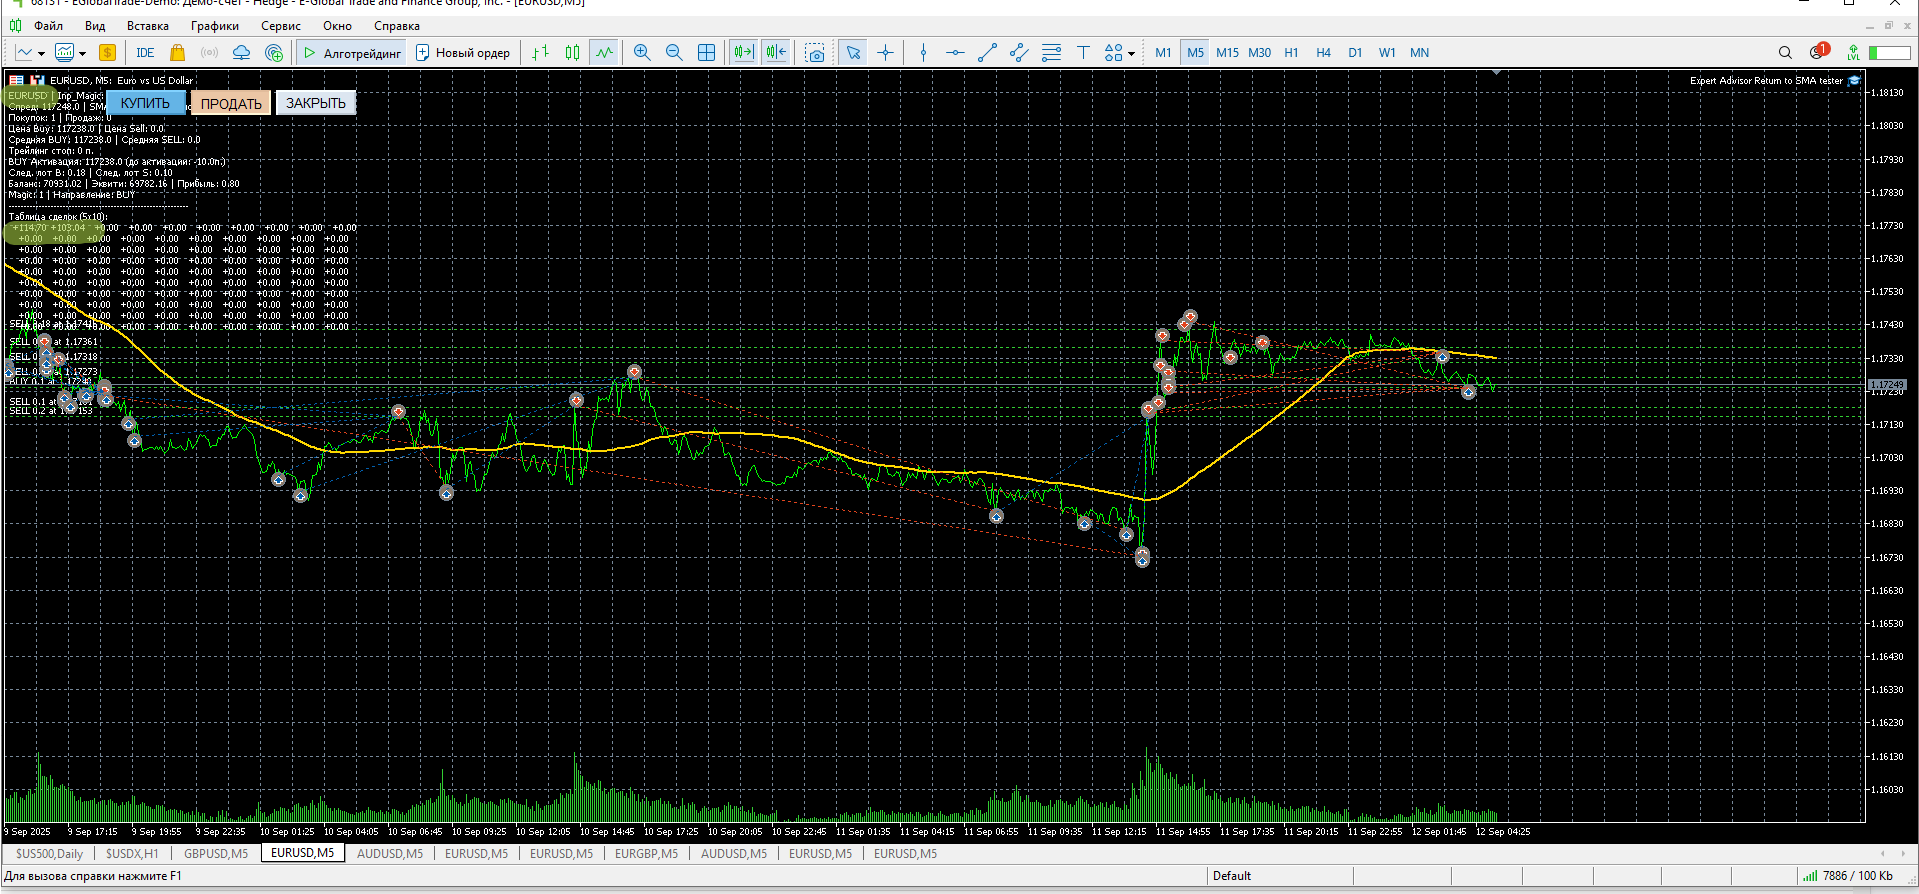Take a chart screenshot with camera icon

click(x=815, y=53)
